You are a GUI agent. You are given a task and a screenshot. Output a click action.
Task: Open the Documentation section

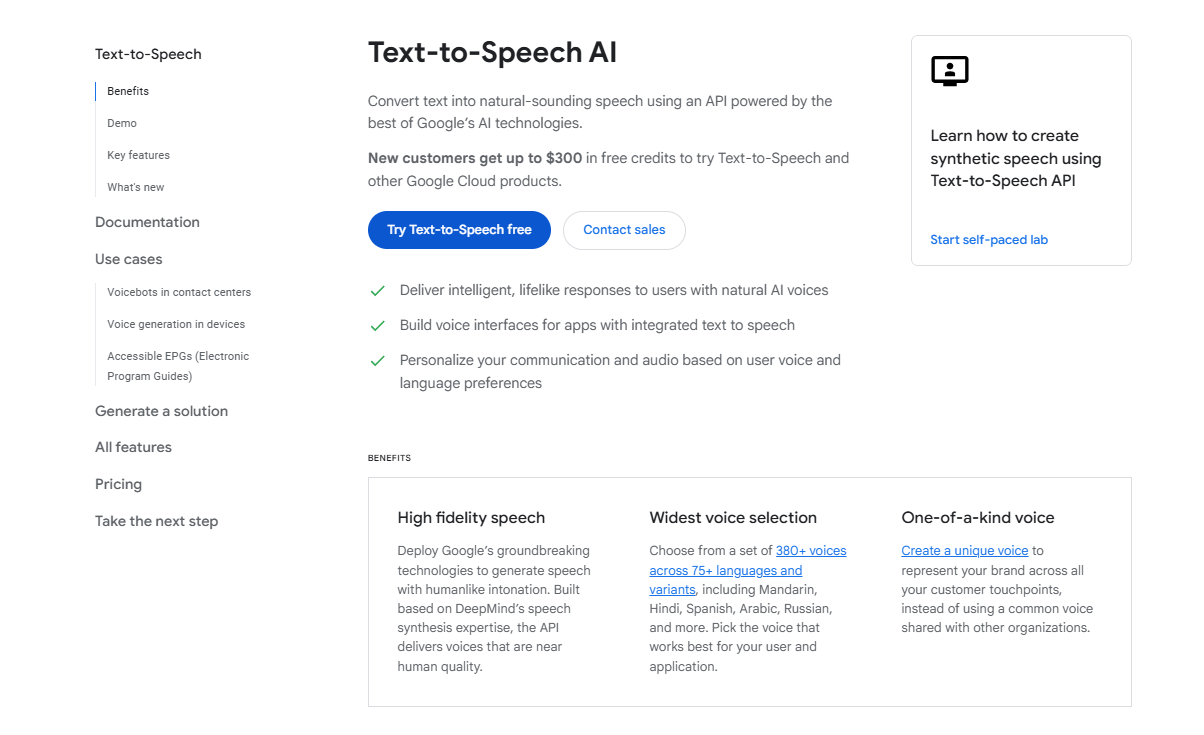(147, 222)
